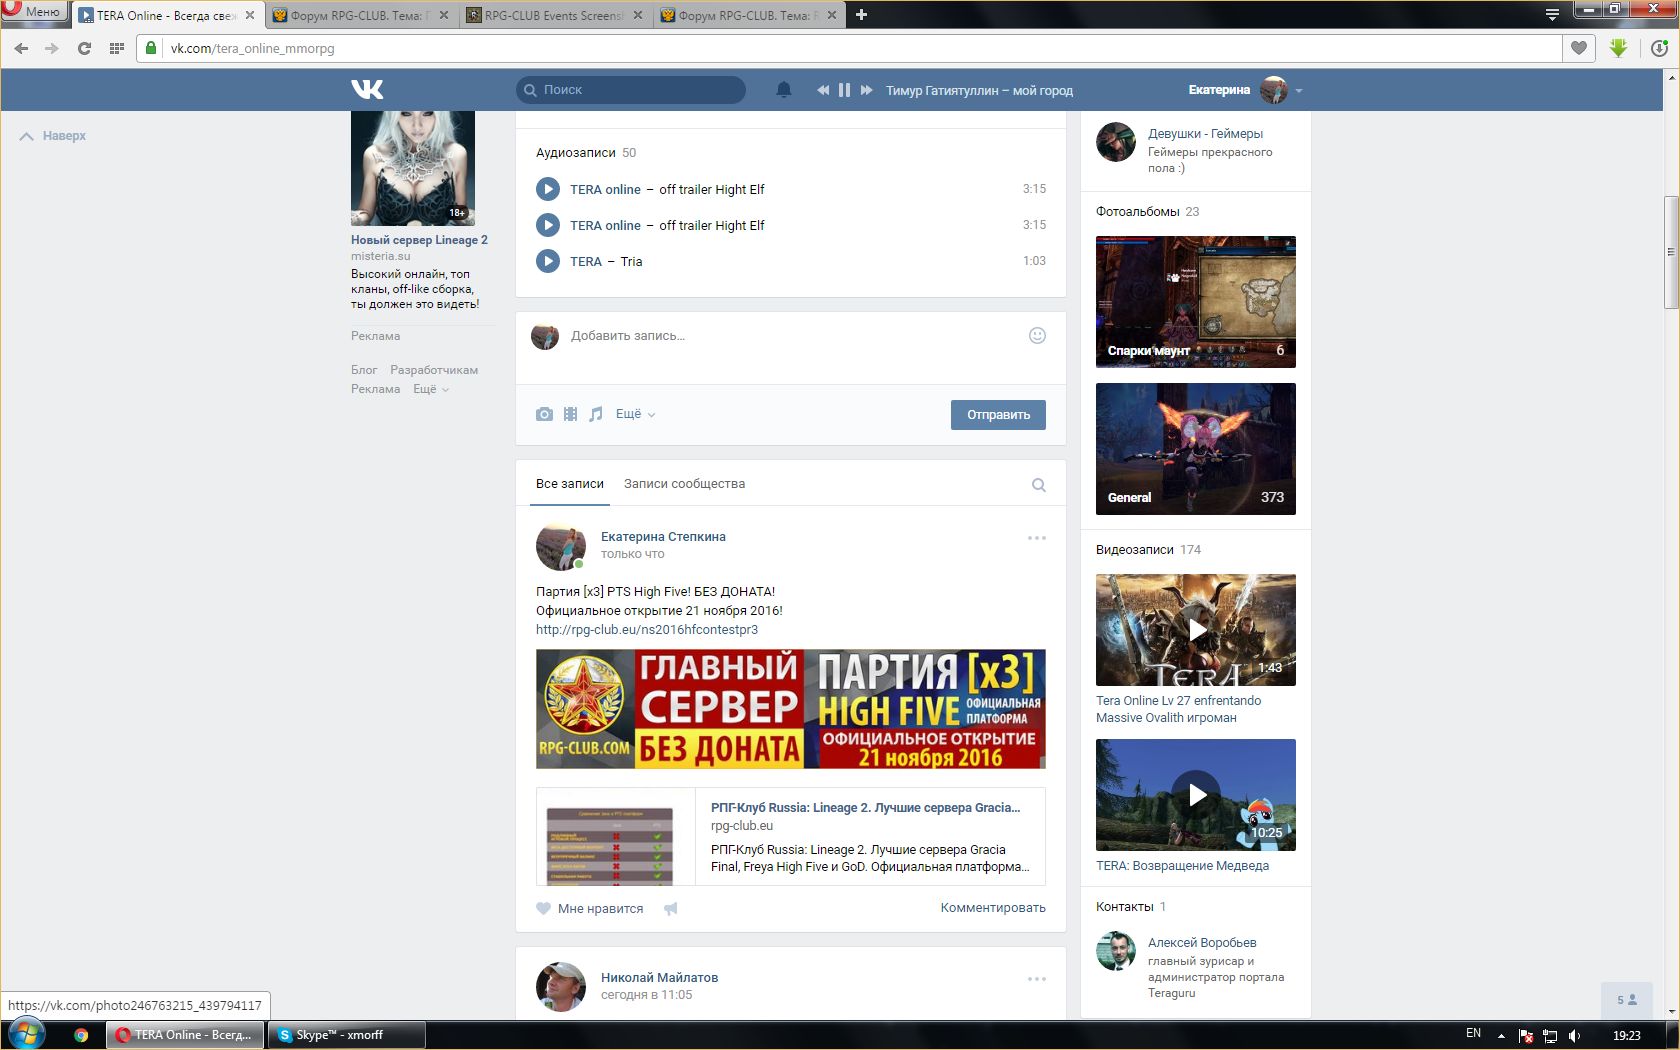Open the Opera Меню button
The height and width of the screenshot is (1050, 1680).
click(x=33, y=12)
